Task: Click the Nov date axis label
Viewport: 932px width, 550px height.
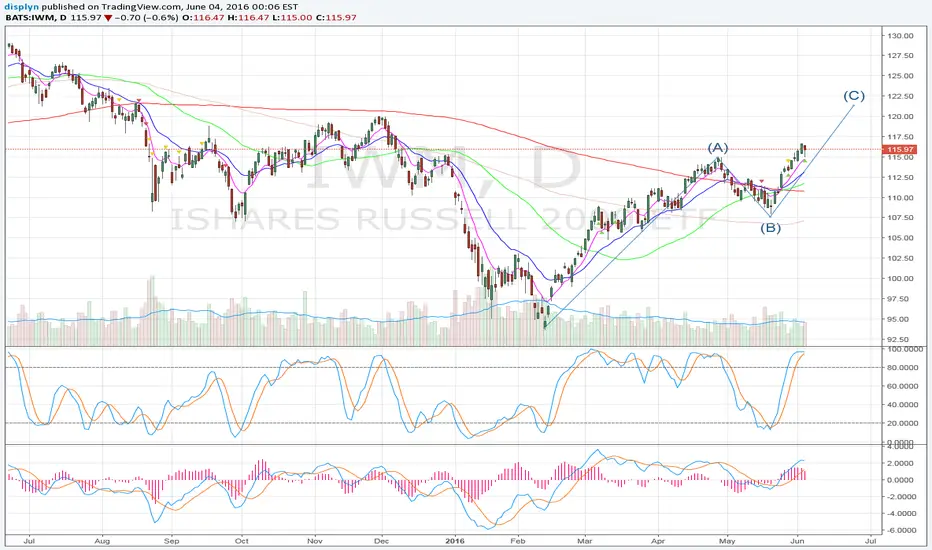Action: tap(315, 541)
